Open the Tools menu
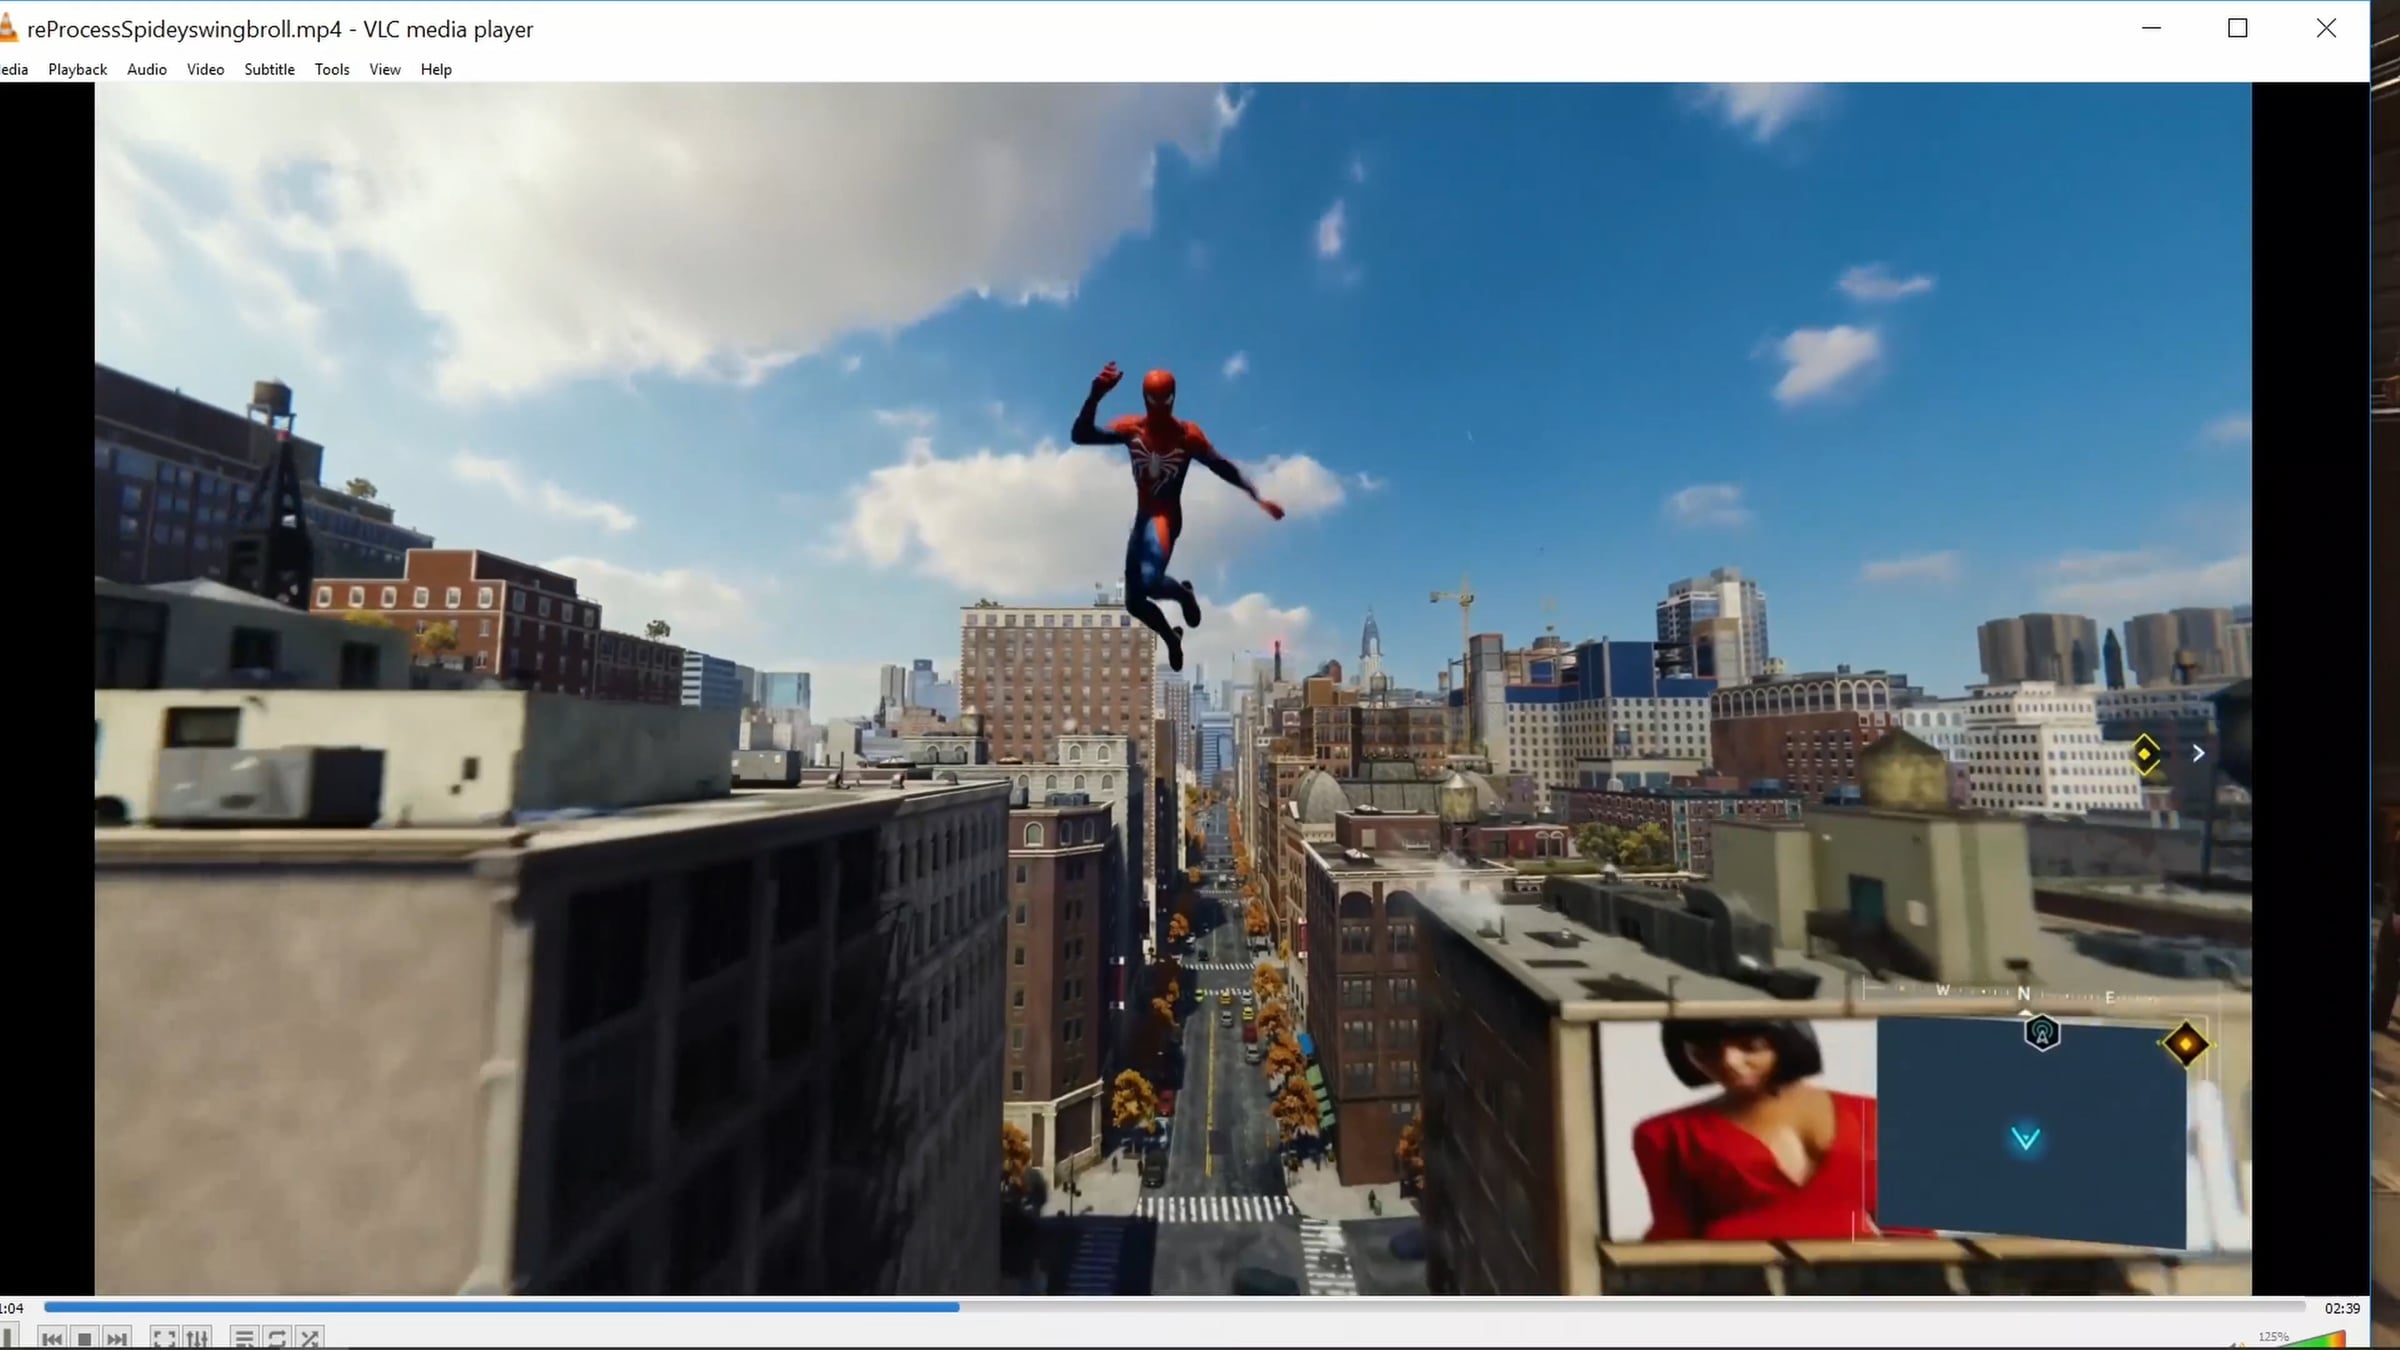 [332, 69]
